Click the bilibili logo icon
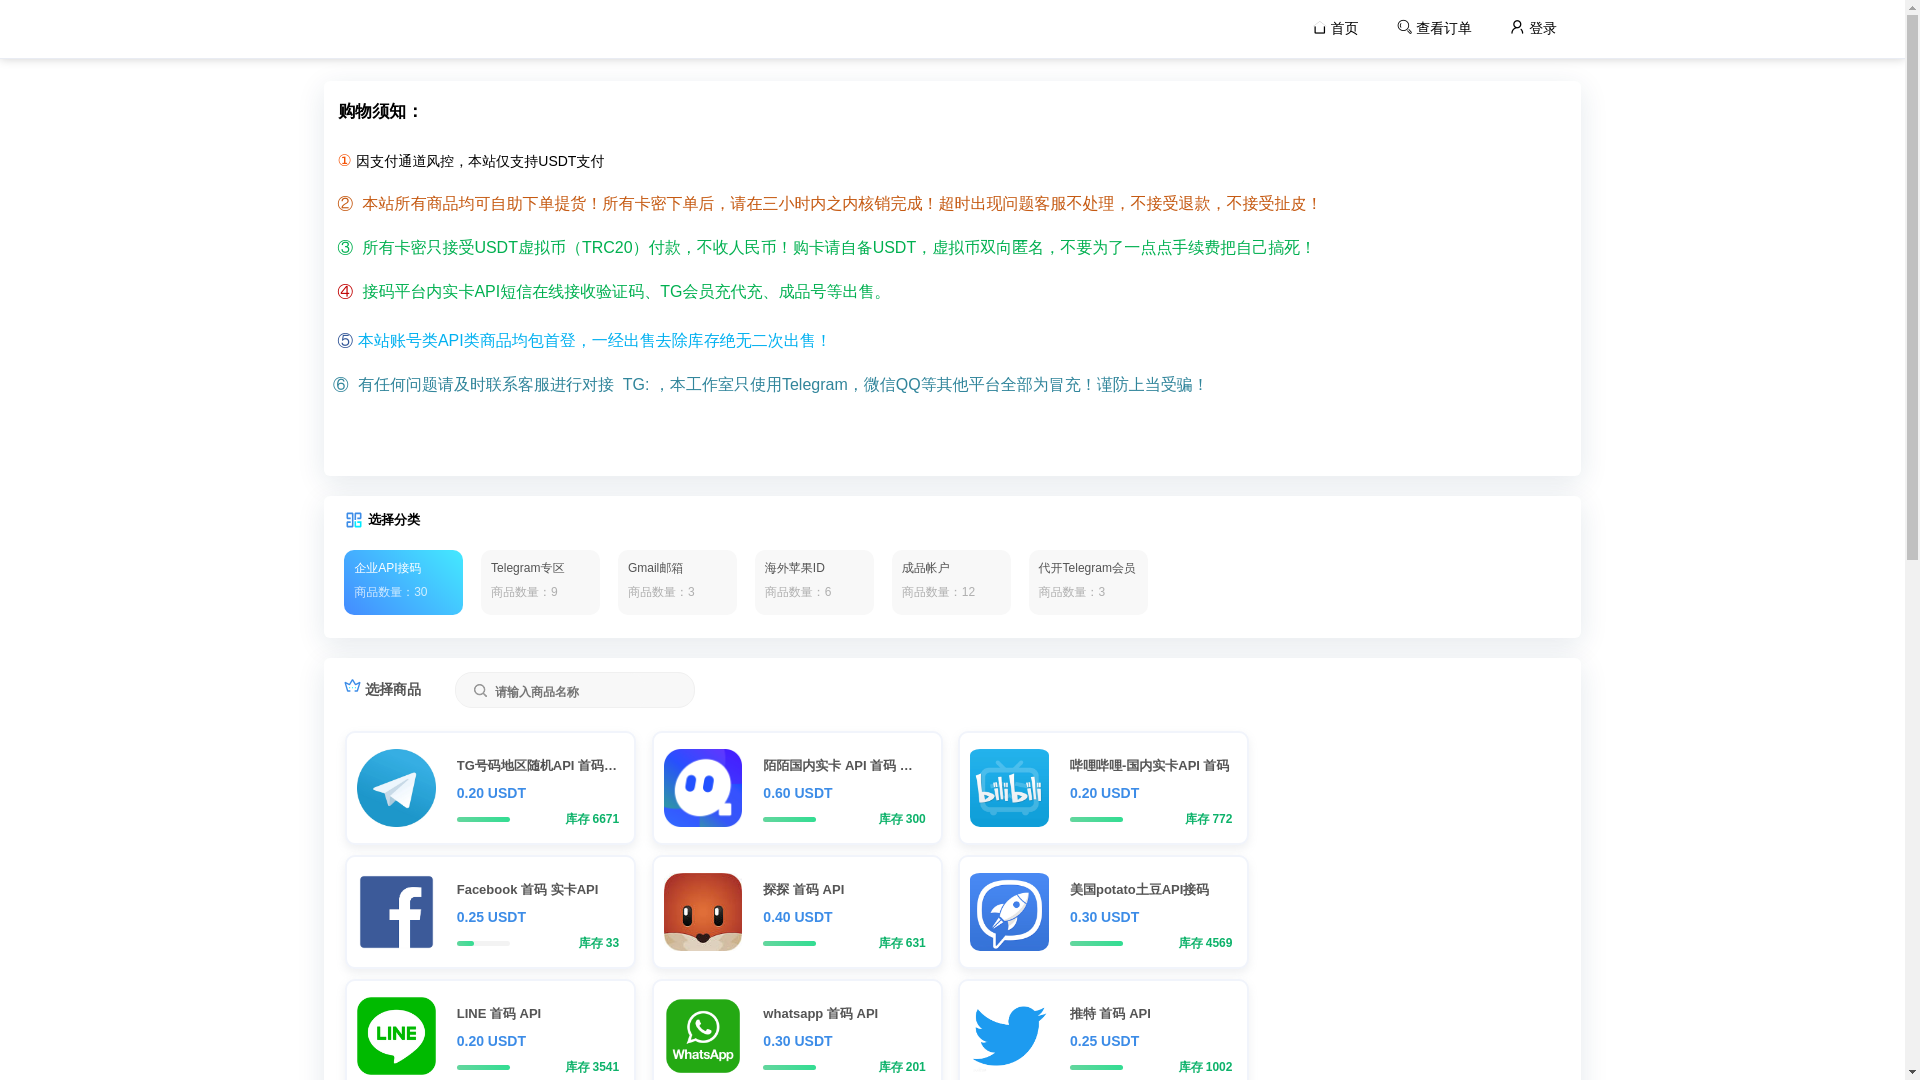Screen dimensions: 1920x1080 (1009, 788)
